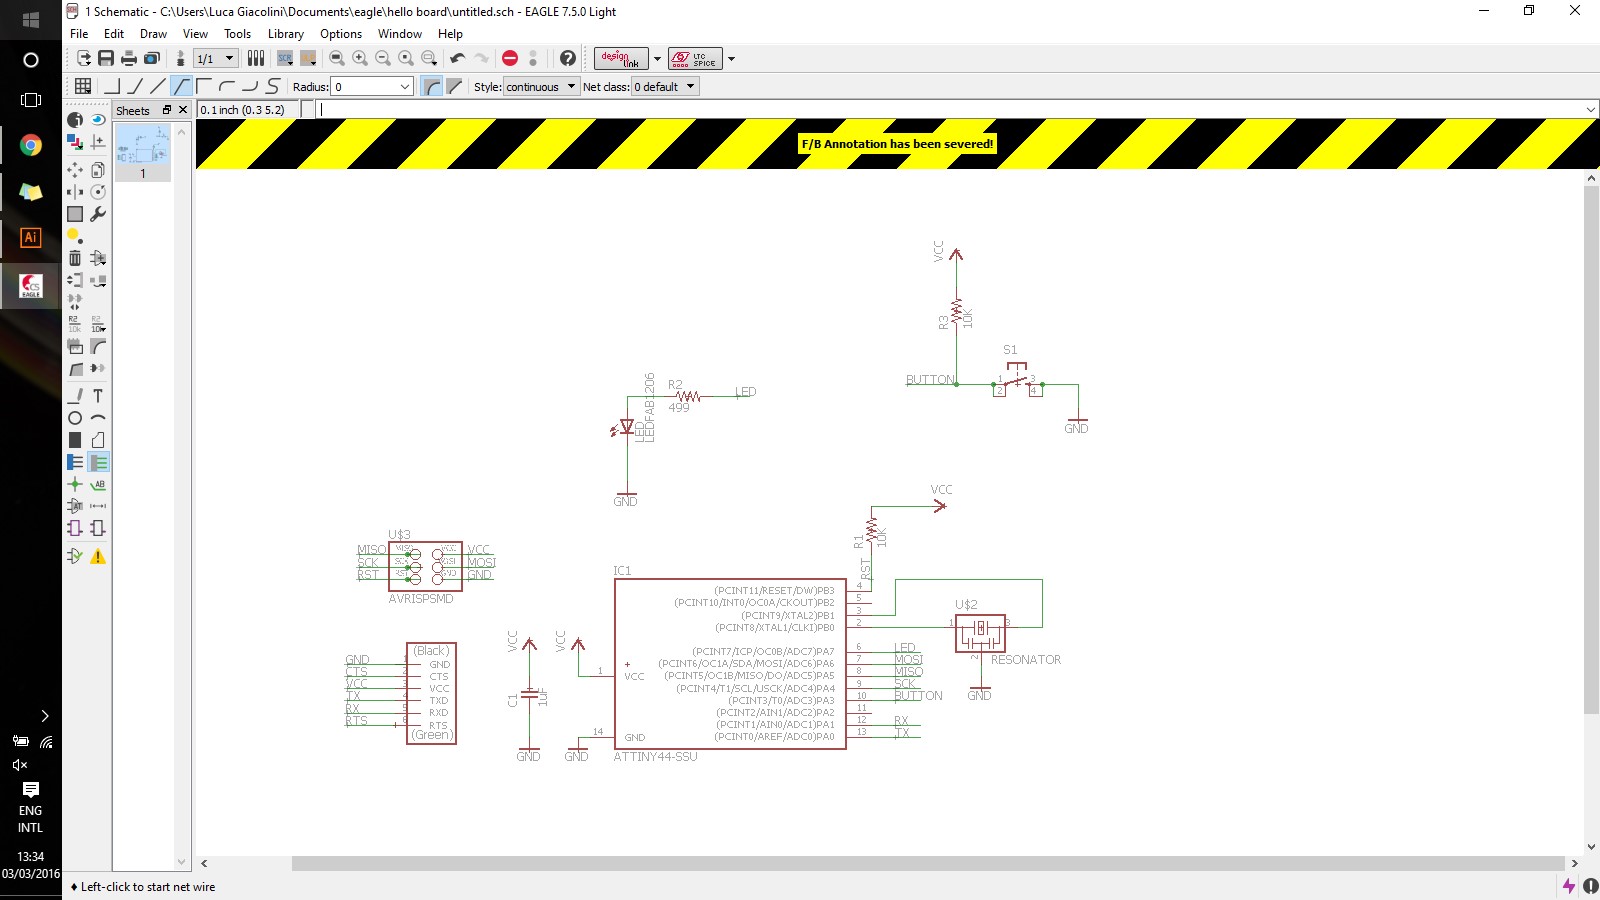Viewport: 1600px width, 900px height.
Task: Select the Copy tool
Action: coord(98,170)
